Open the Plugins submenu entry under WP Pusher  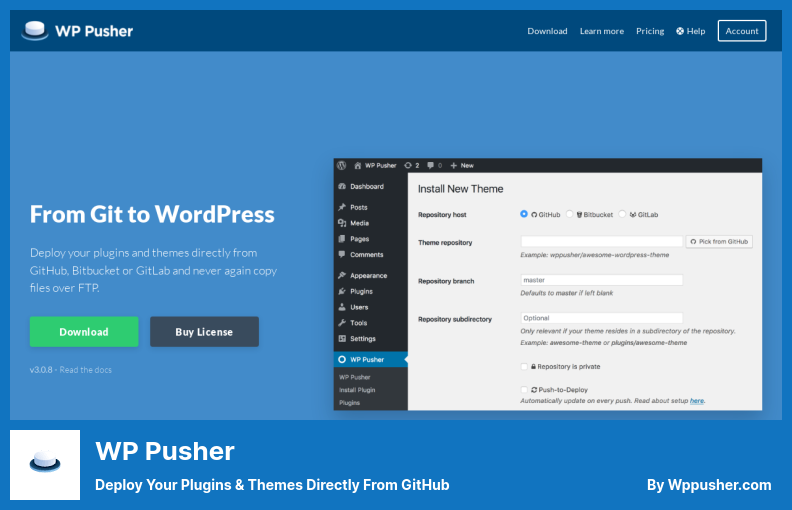[x=350, y=402]
